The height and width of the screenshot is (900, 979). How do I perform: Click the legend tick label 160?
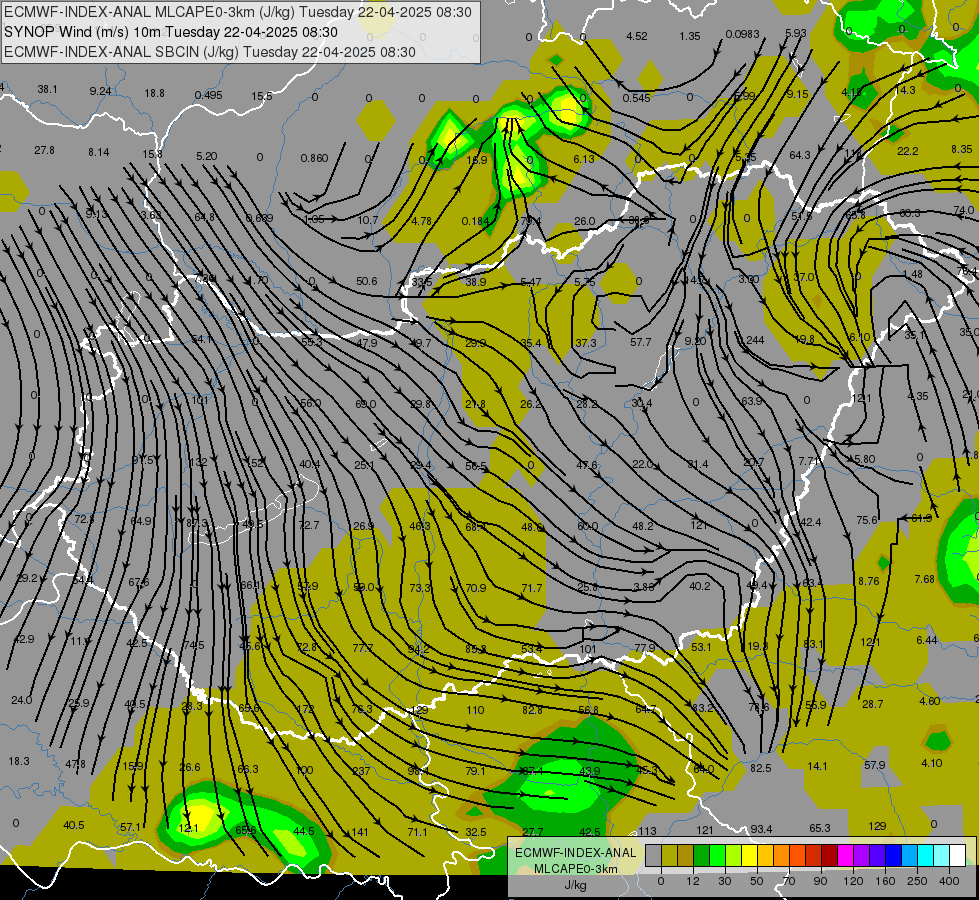click(885, 881)
